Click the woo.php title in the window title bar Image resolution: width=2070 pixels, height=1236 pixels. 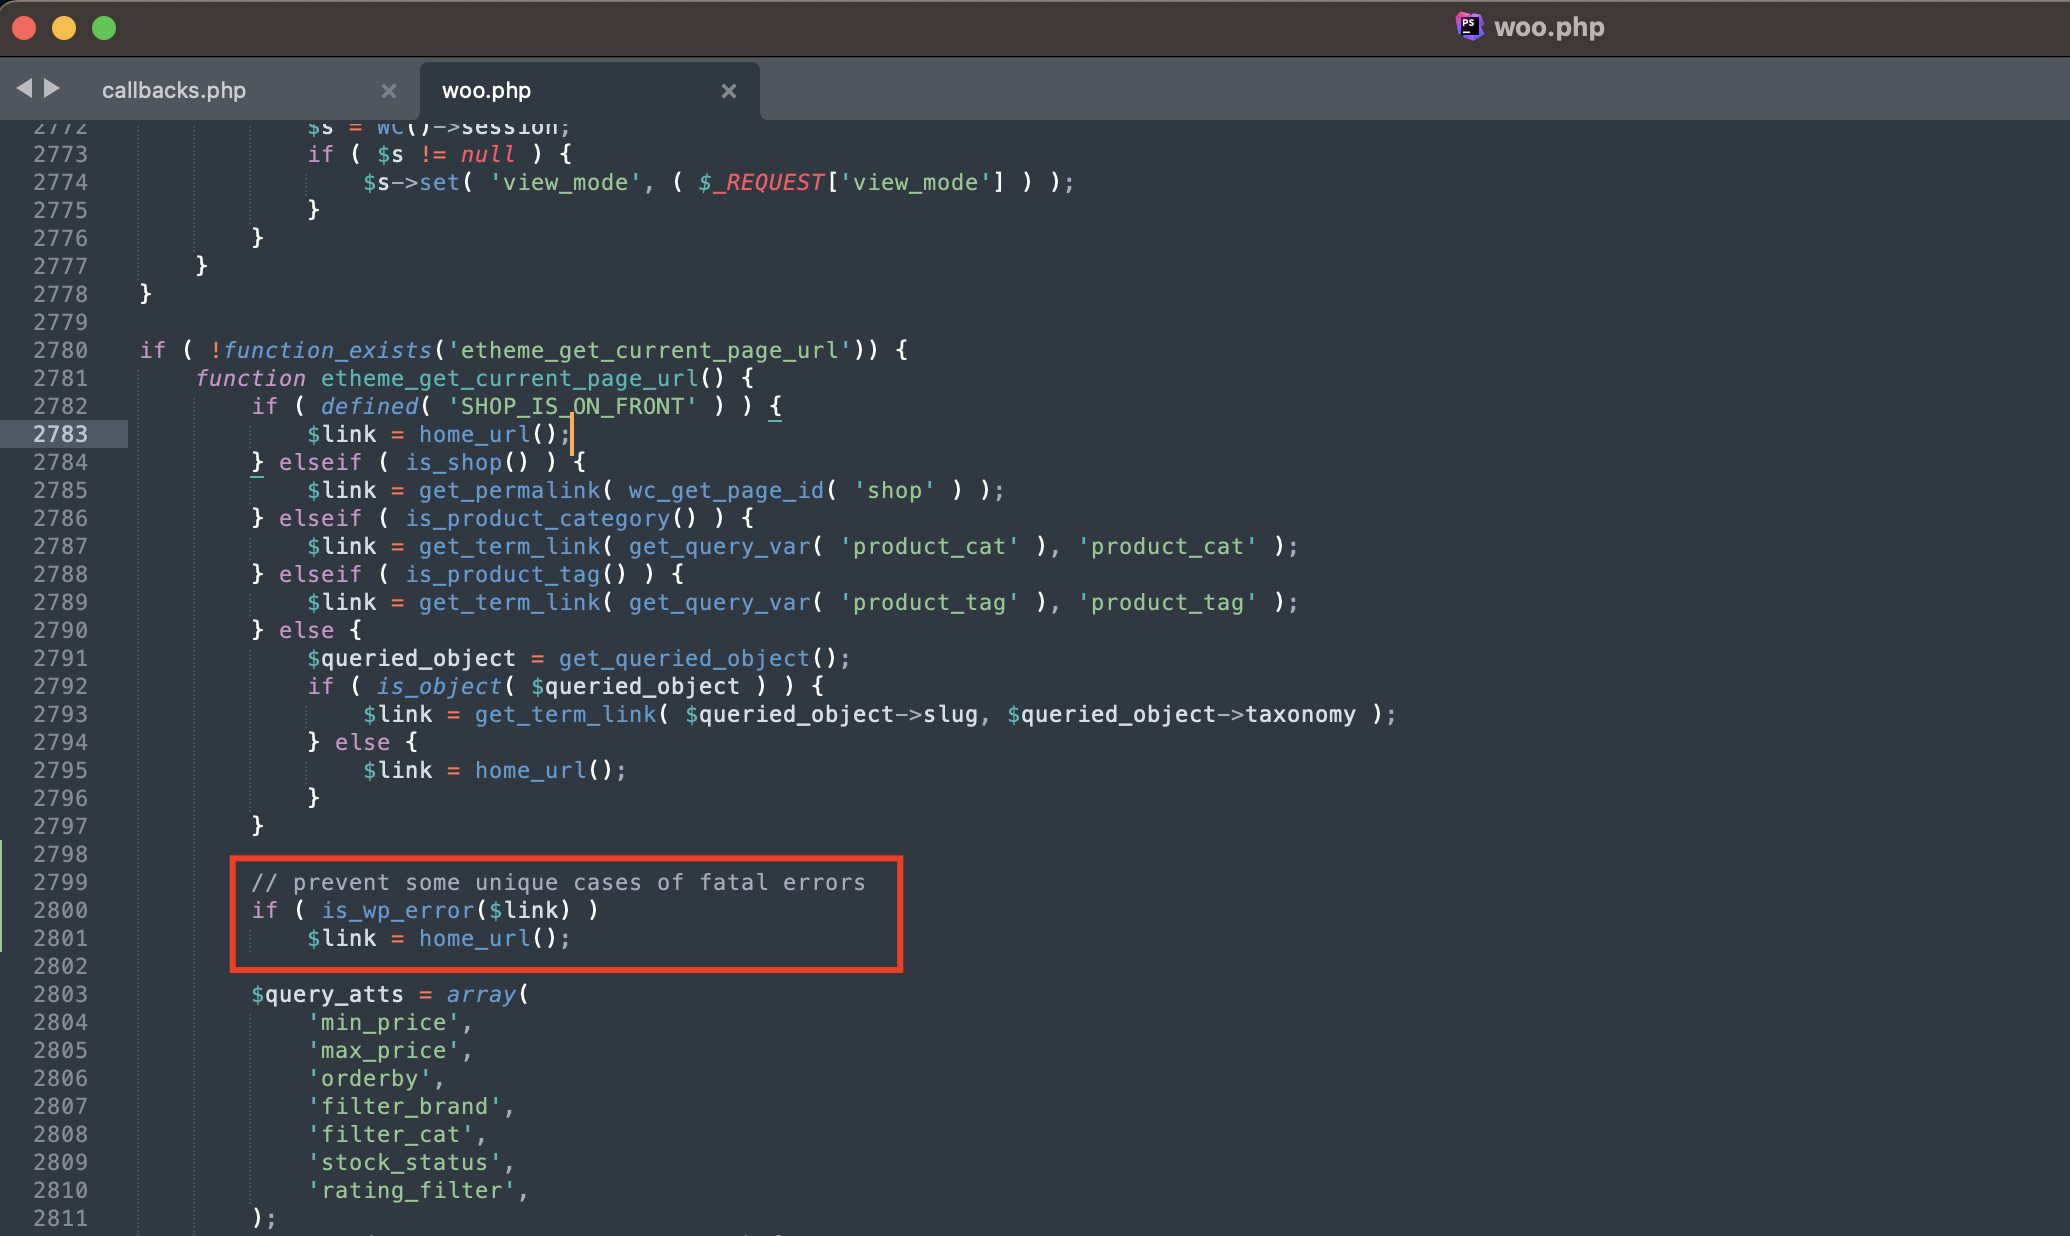coord(1548,27)
